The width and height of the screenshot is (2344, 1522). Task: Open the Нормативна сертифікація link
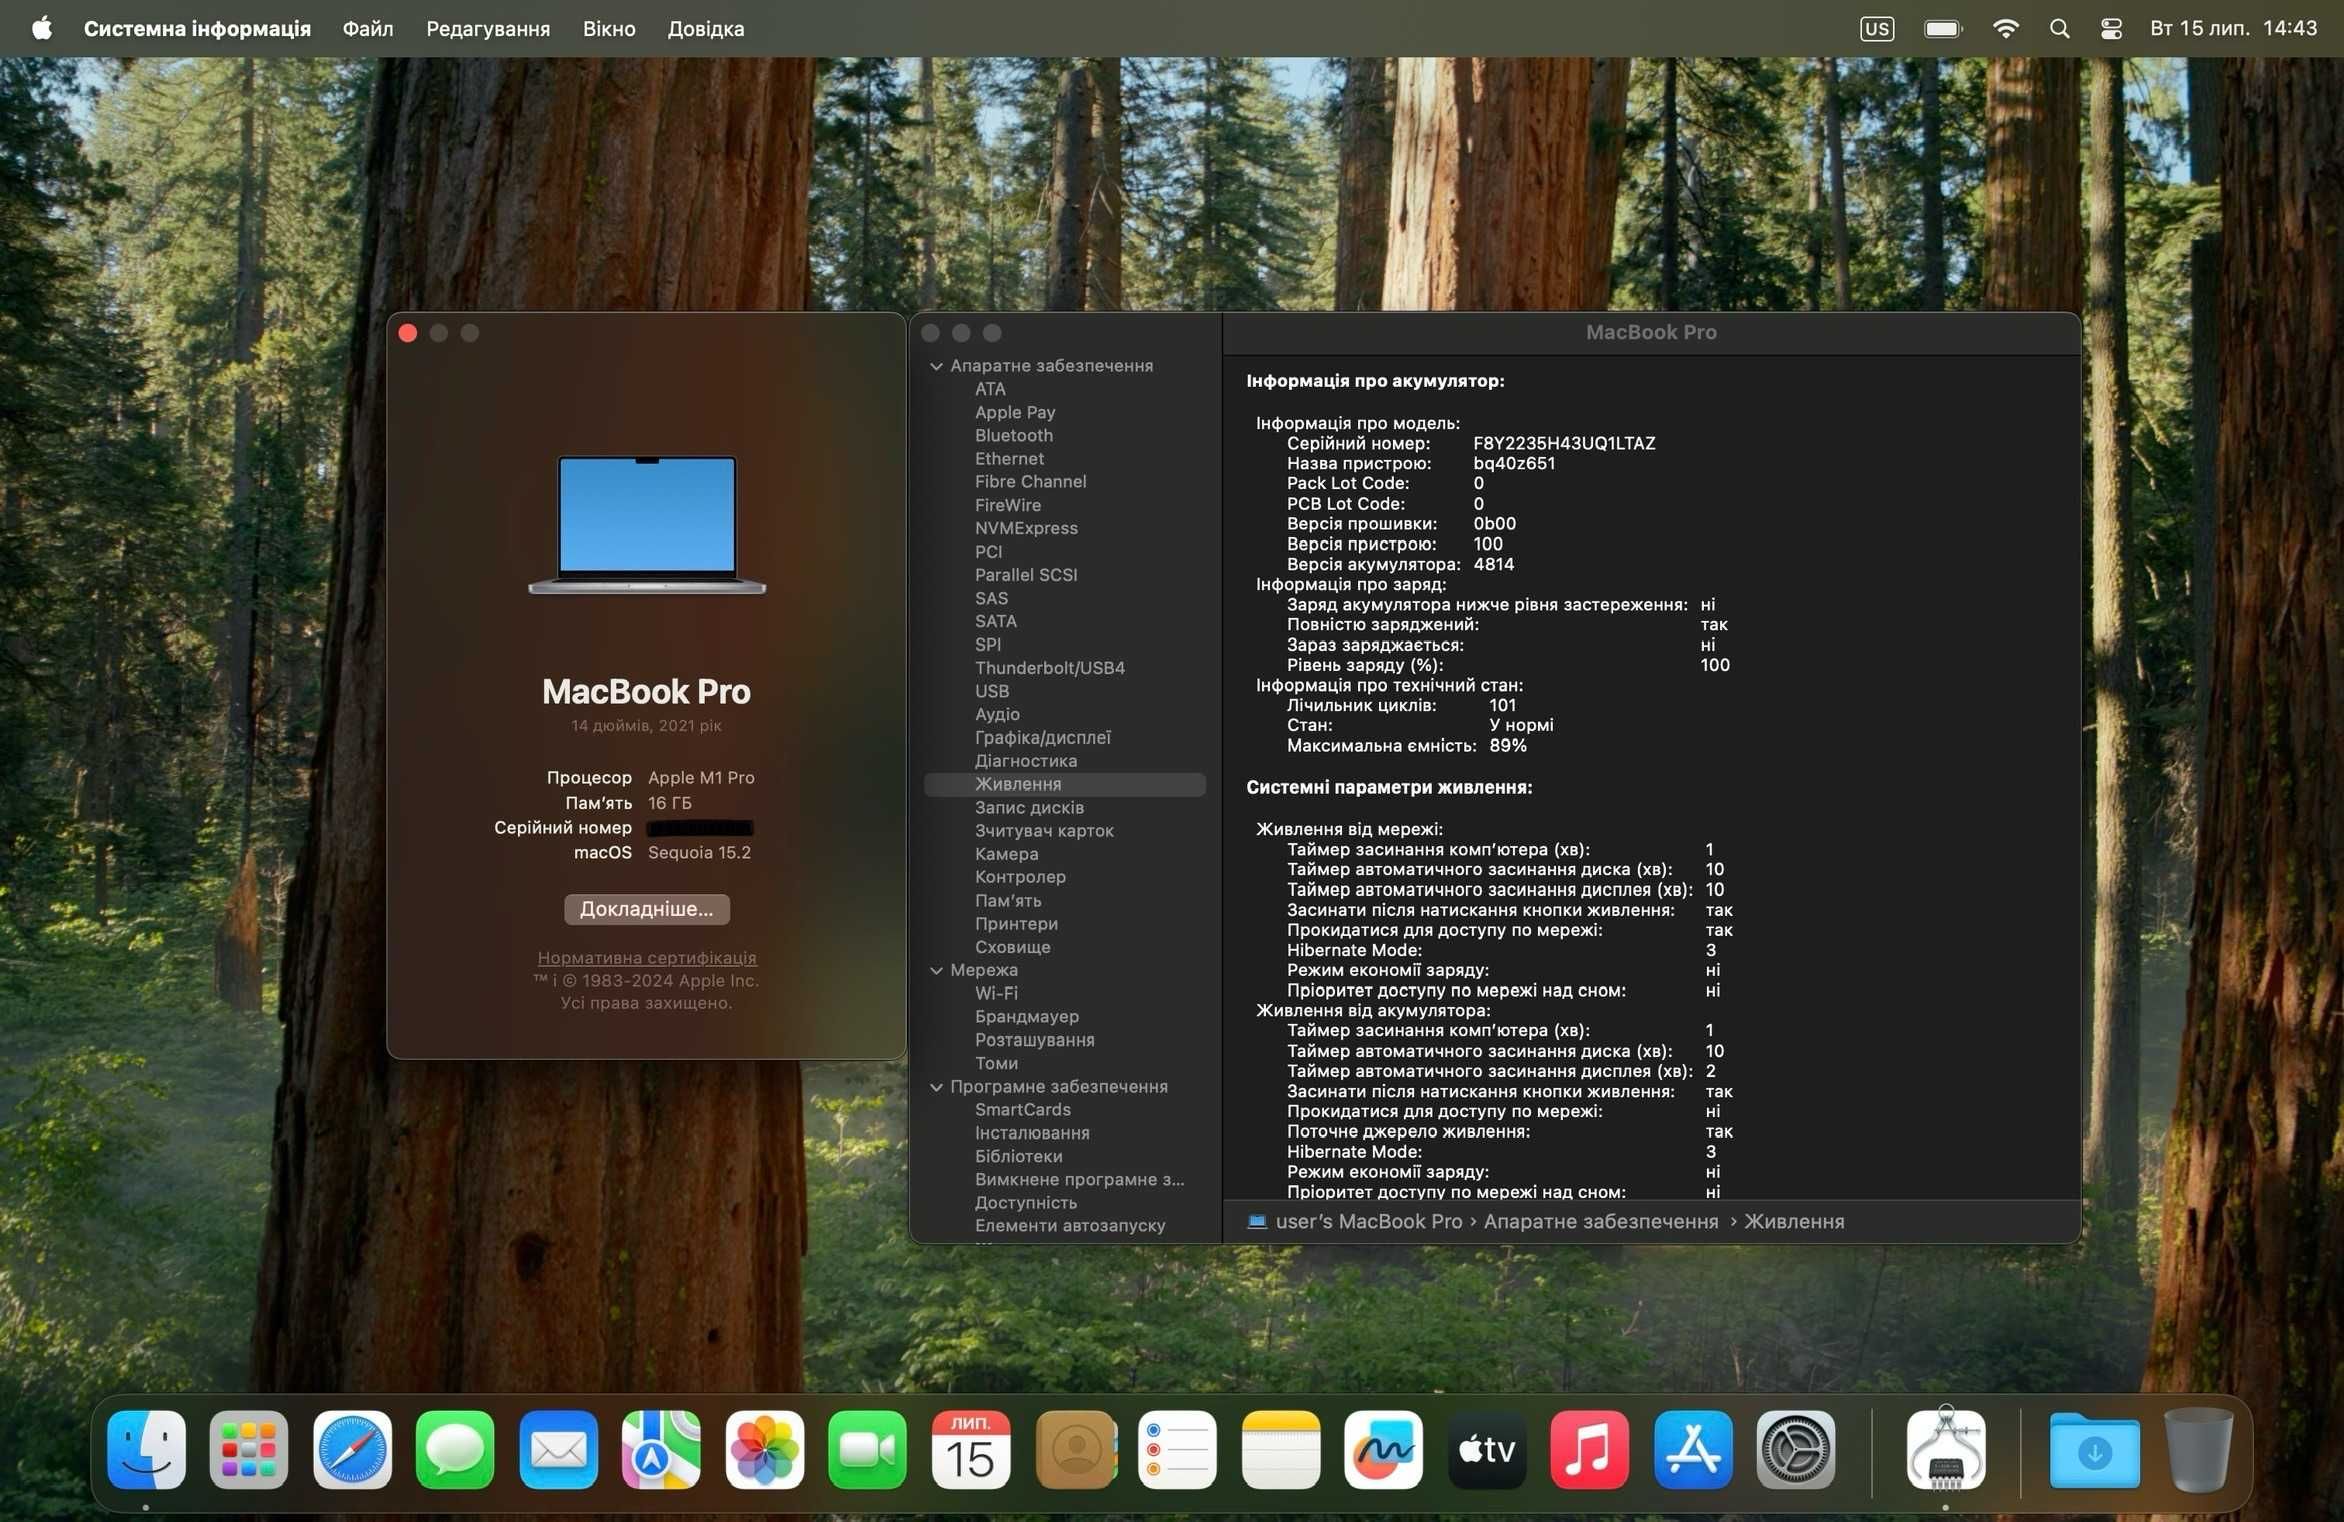(x=646, y=957)
